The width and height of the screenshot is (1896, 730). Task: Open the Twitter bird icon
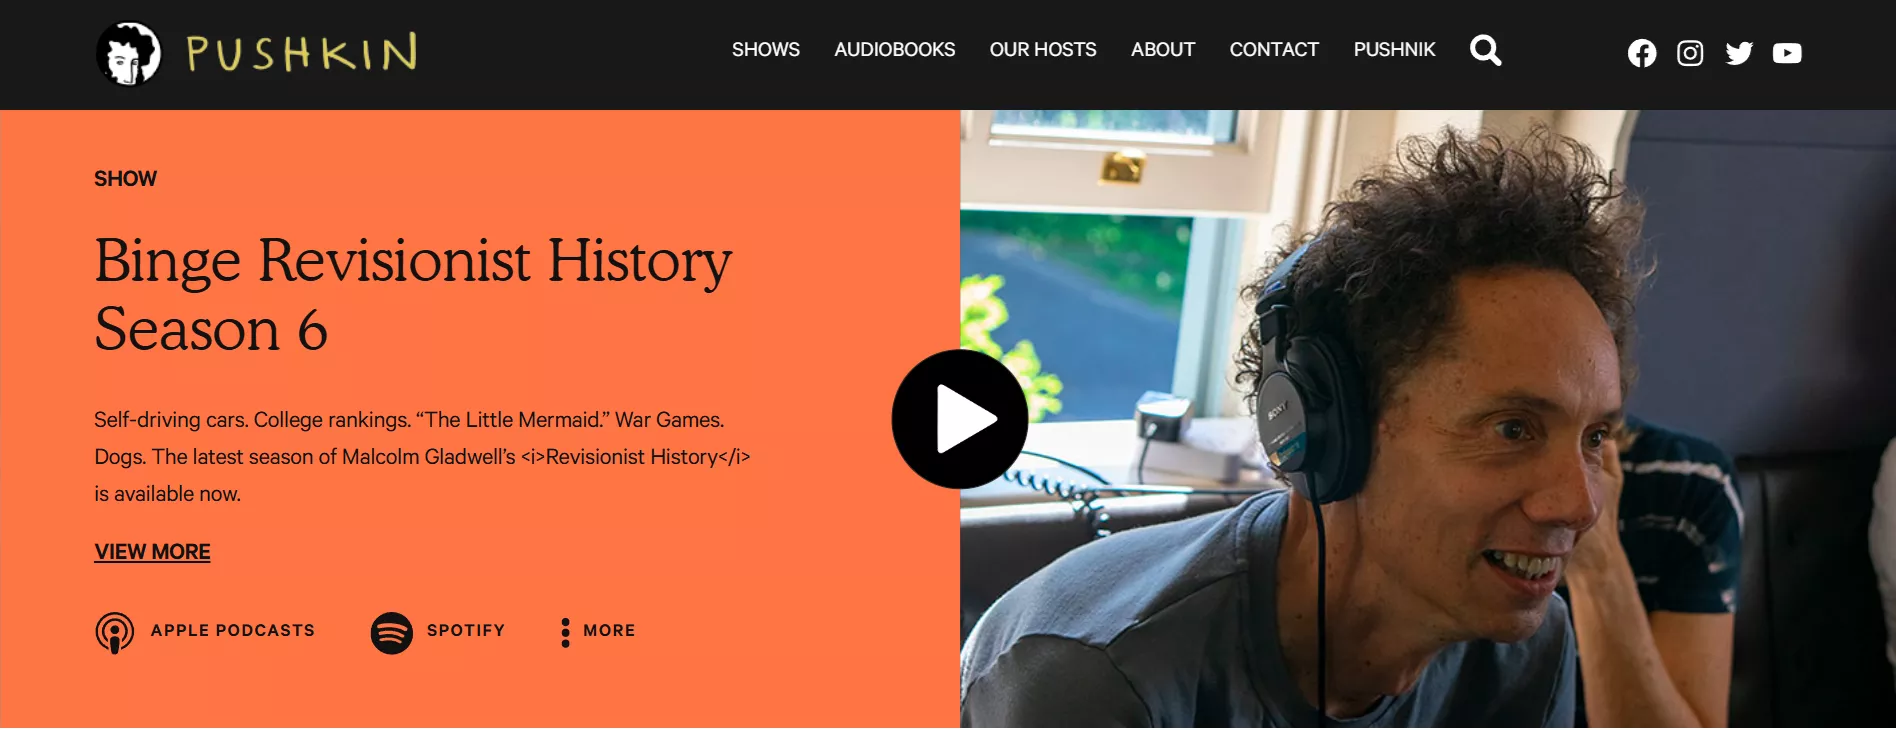(1739, 53)
